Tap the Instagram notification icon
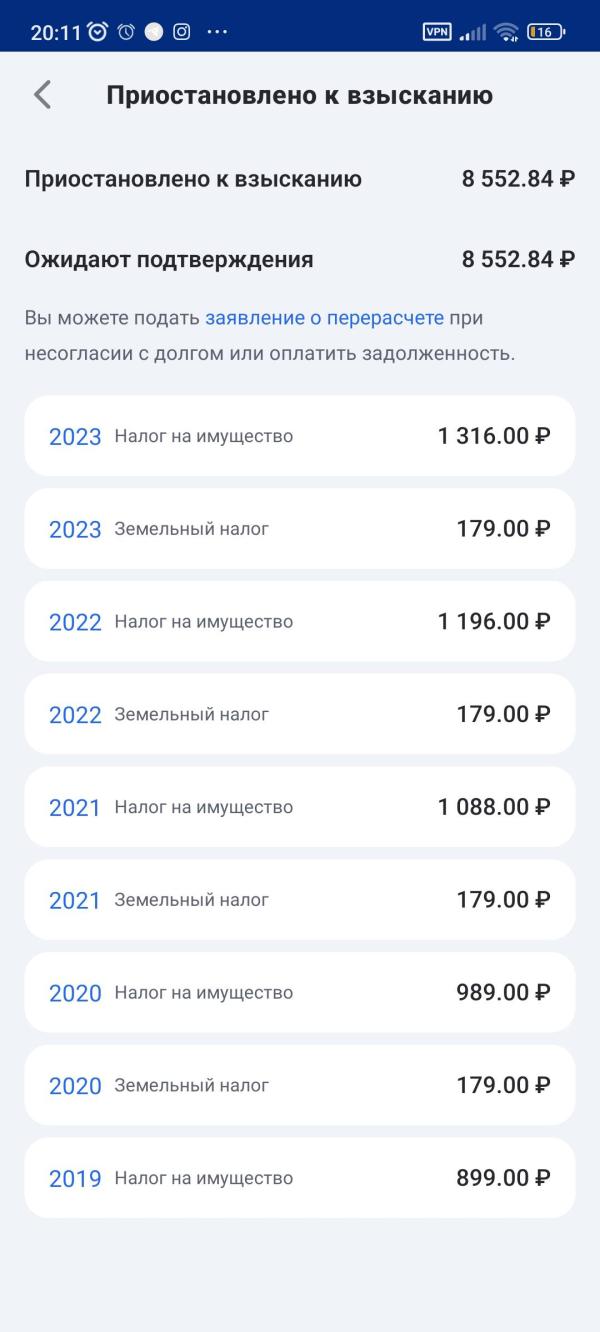 pos(182,32)
